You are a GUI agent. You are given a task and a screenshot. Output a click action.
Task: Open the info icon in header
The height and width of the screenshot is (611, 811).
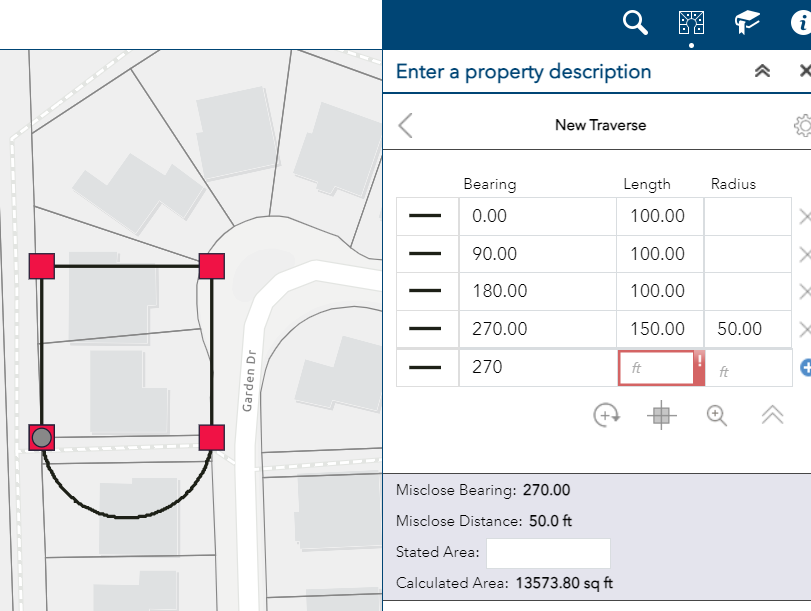click(801, 23)
